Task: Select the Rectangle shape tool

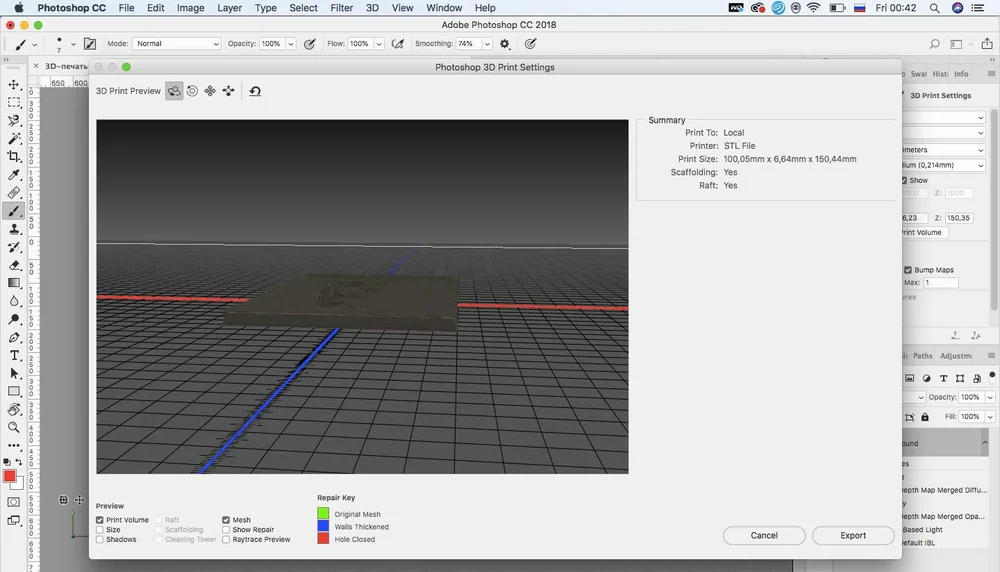Action: coord(13,392)
